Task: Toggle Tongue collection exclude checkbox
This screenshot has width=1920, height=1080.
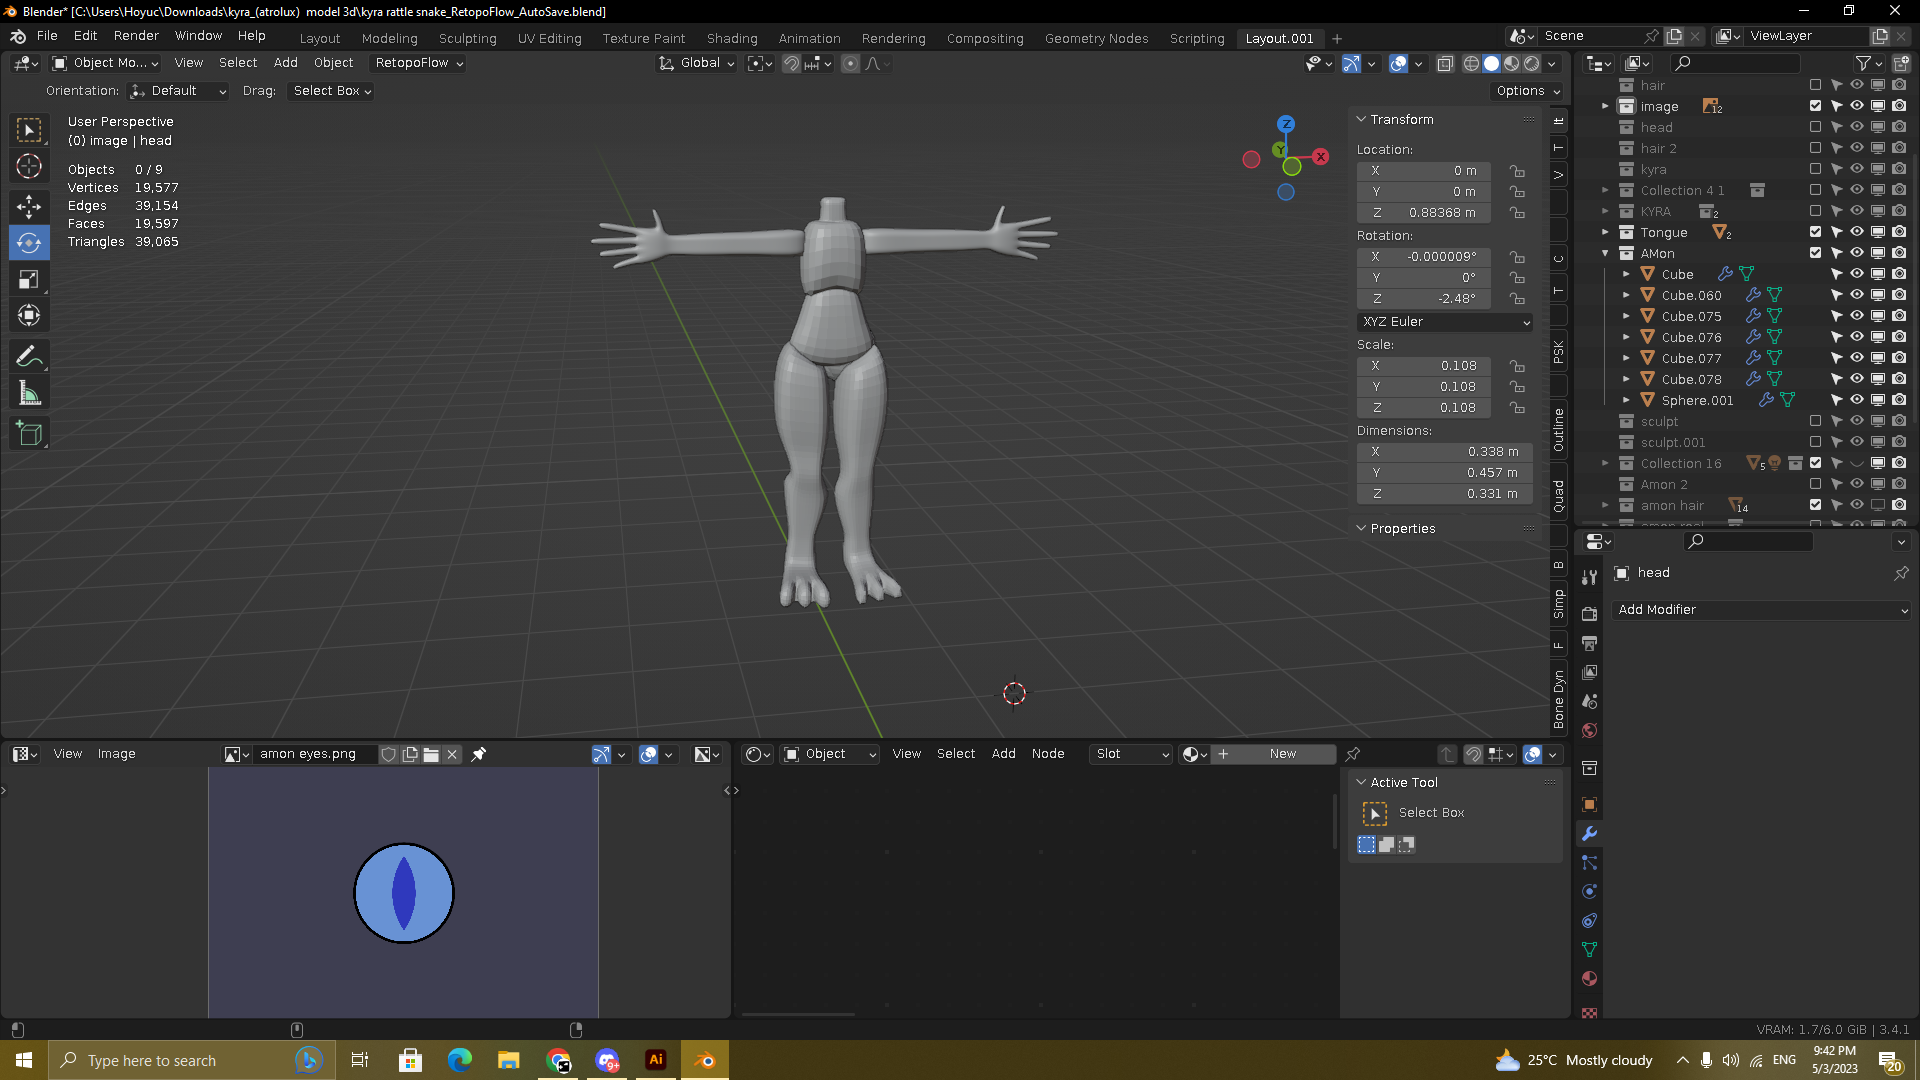Action: (x=1815, y=232)
